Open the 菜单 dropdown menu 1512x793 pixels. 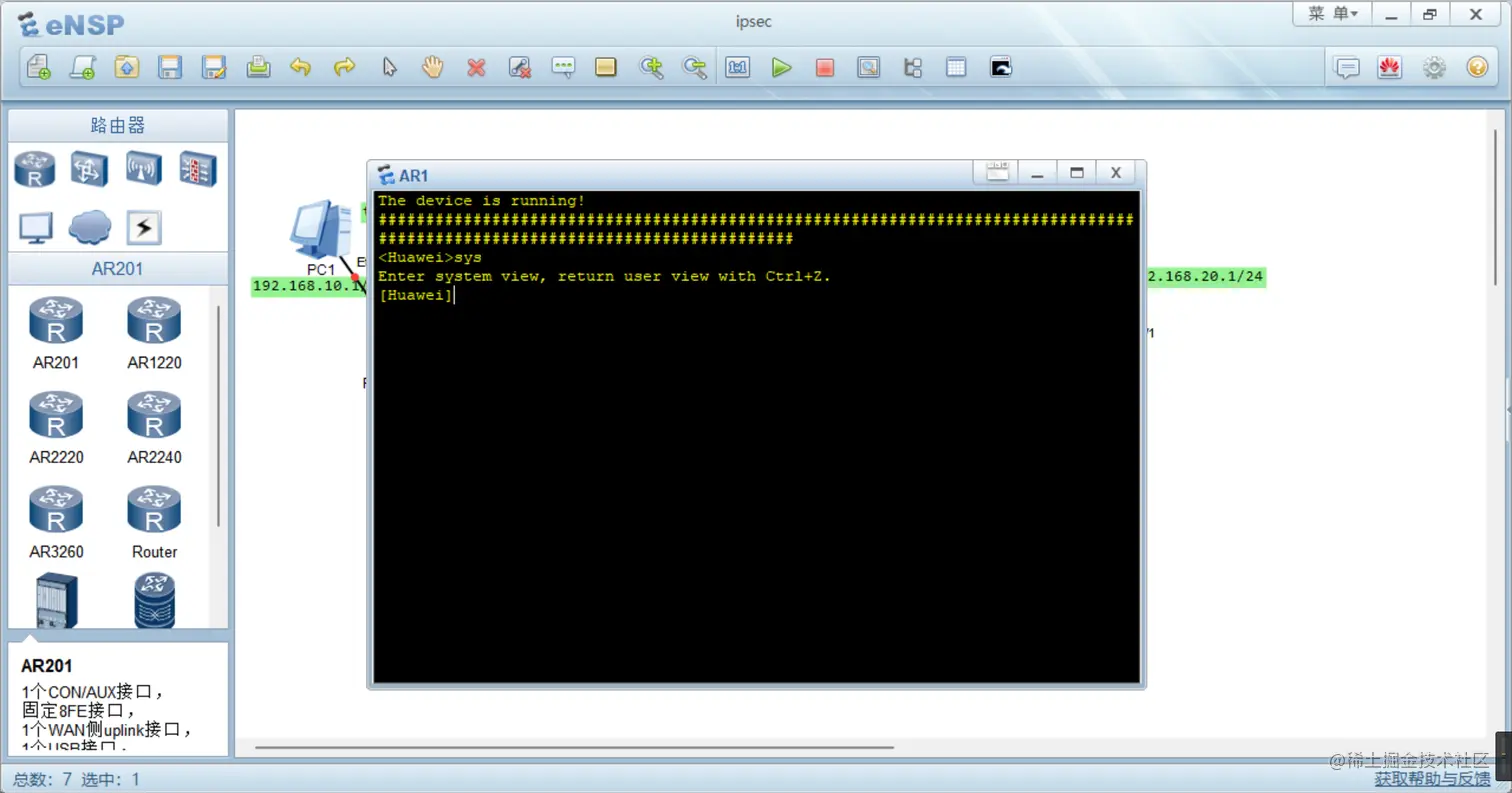tap(1333, 13)
